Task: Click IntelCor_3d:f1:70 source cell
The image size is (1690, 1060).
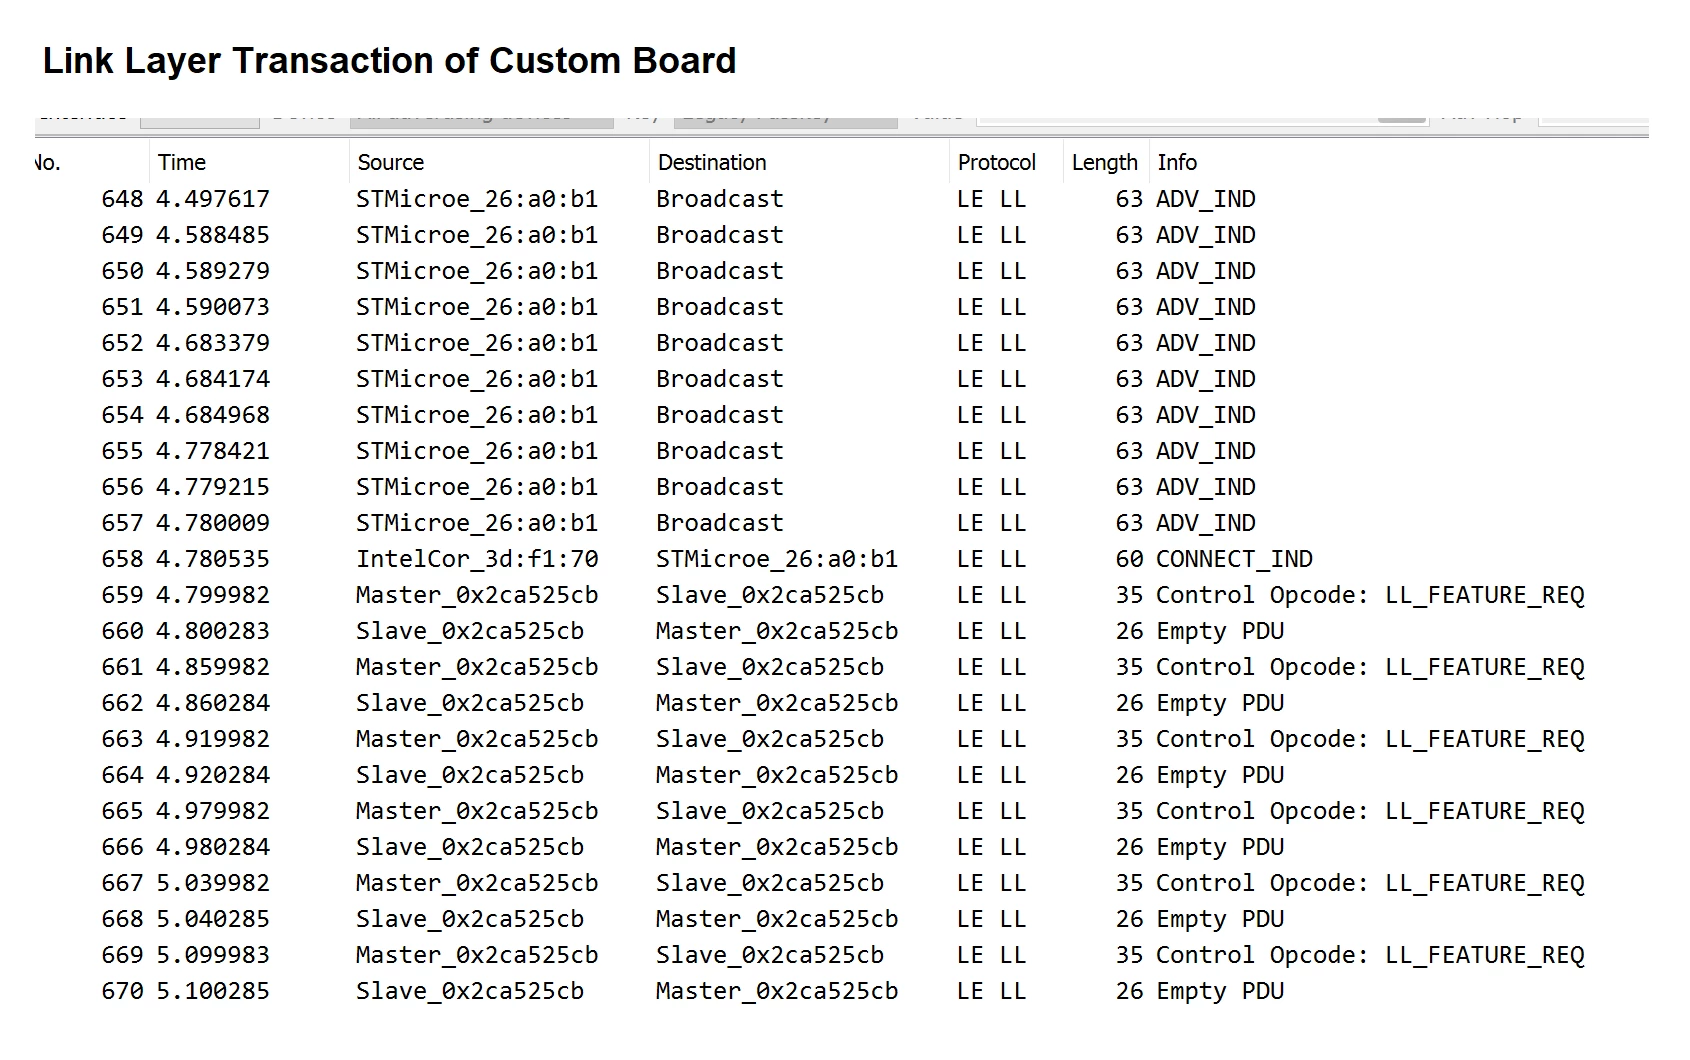Action: (477, 559)
